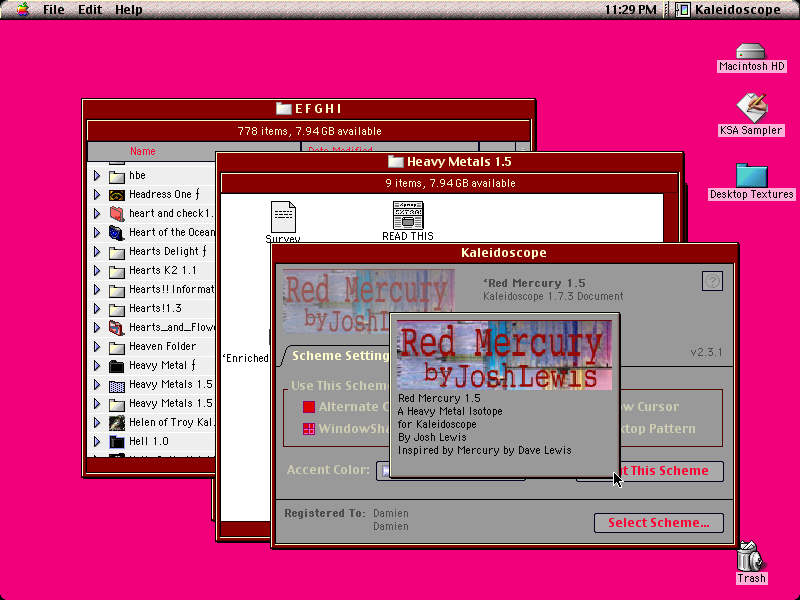
Task: Expand the Helen of Troy Kal disclosure triangle
Action: [97, 422]
